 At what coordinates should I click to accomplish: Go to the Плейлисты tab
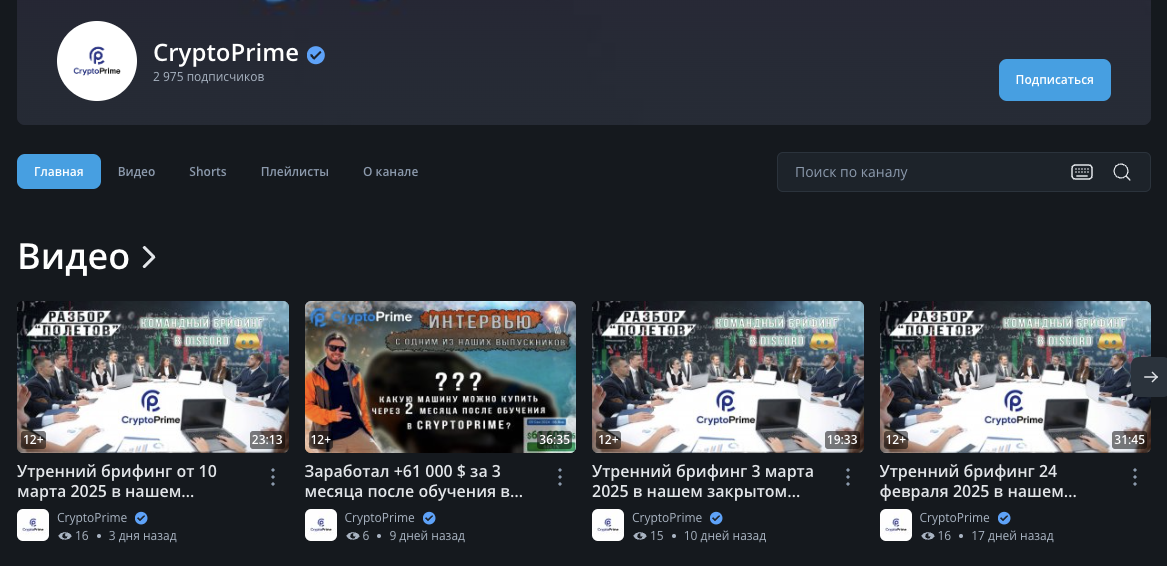295,171
